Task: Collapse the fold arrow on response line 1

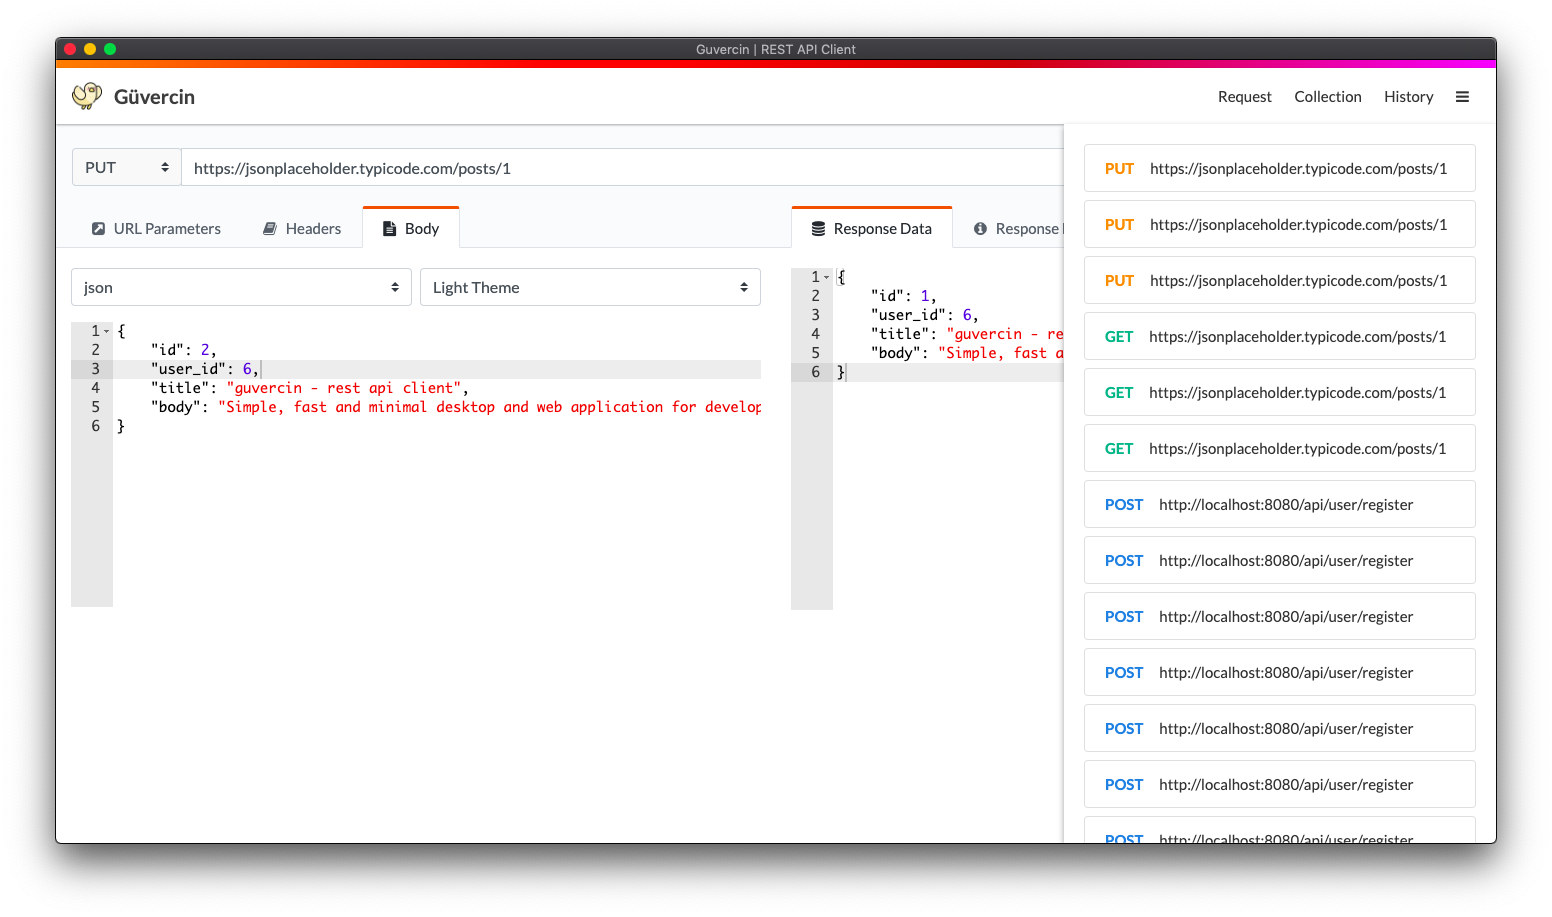Action: [x=826, y=277]
